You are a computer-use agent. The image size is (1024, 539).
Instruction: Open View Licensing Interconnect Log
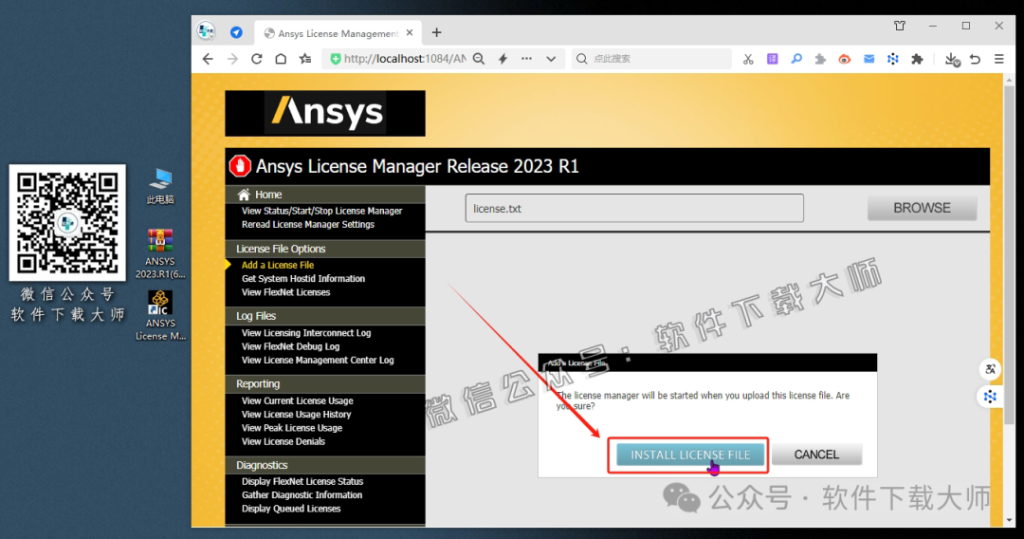tap(306, 333)
